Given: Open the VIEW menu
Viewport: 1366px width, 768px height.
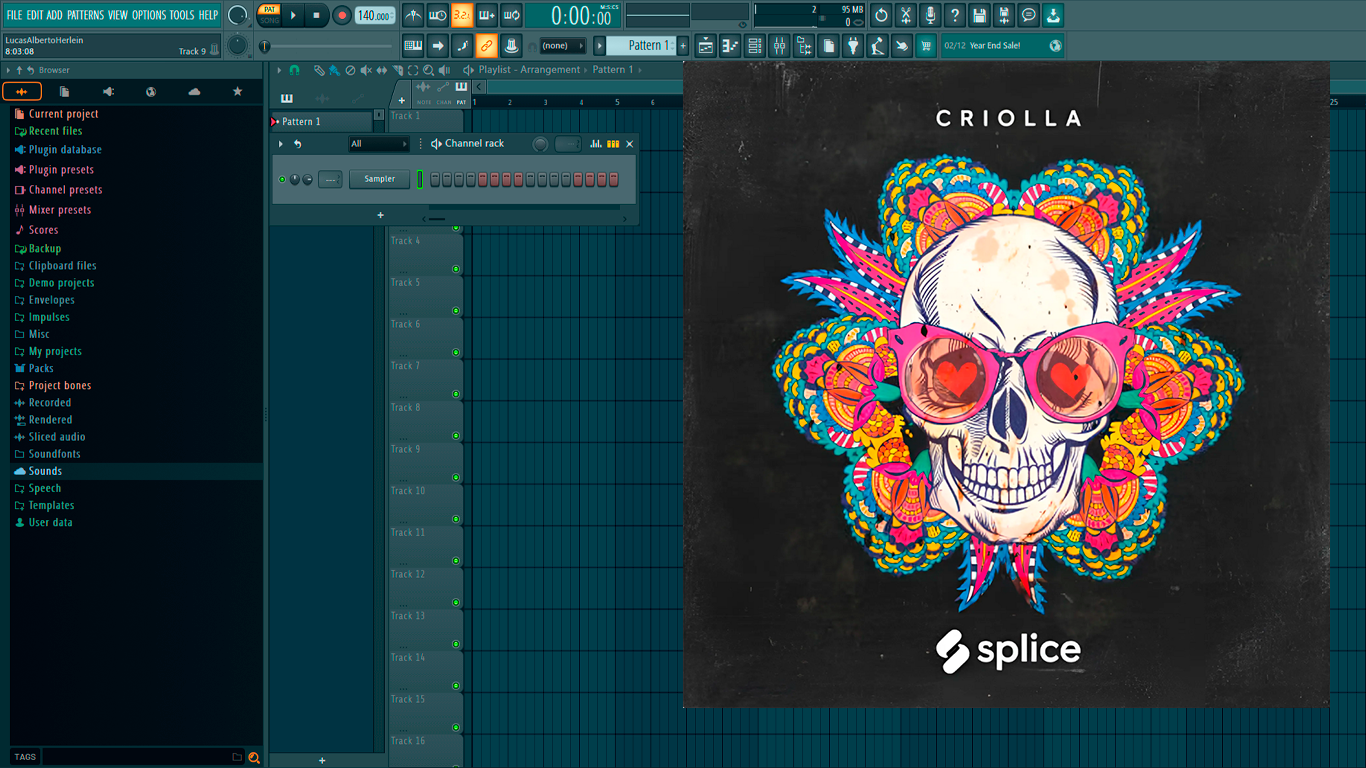Looking at the screenshot, I should 118,15.
